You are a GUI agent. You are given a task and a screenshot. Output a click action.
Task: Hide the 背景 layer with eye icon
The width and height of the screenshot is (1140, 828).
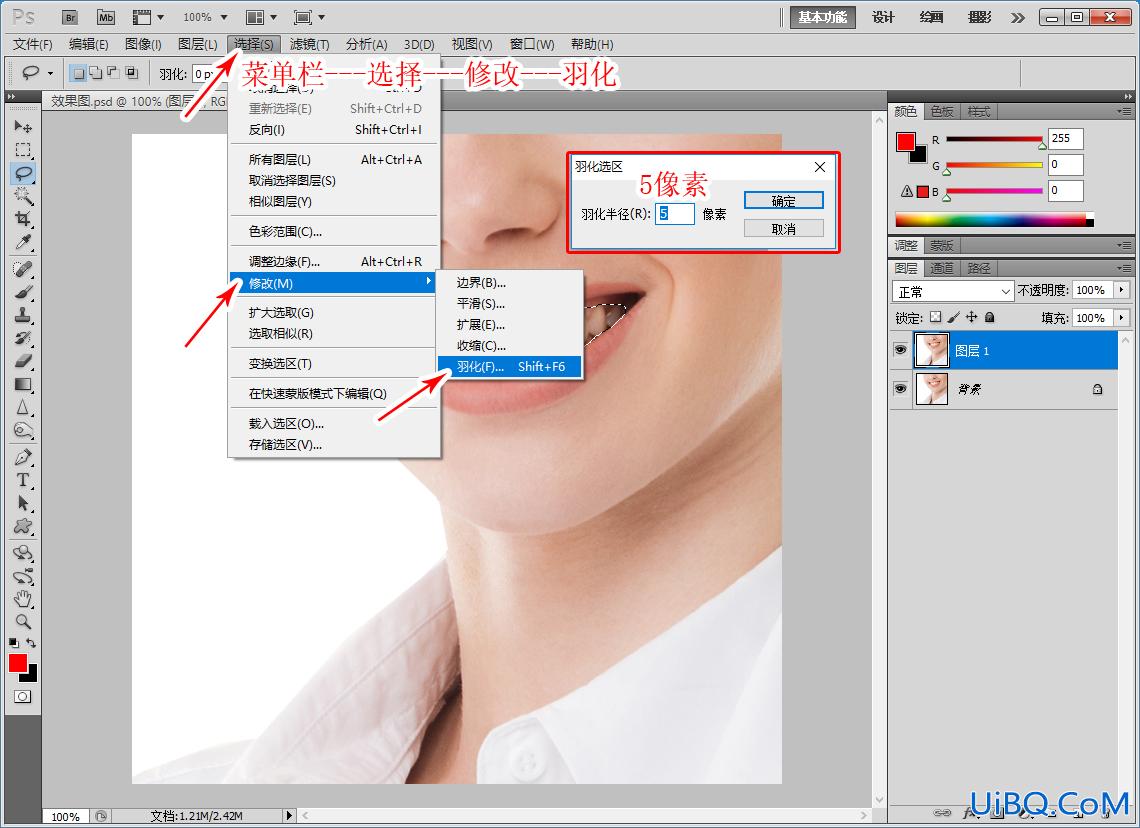tap(900, 389)
